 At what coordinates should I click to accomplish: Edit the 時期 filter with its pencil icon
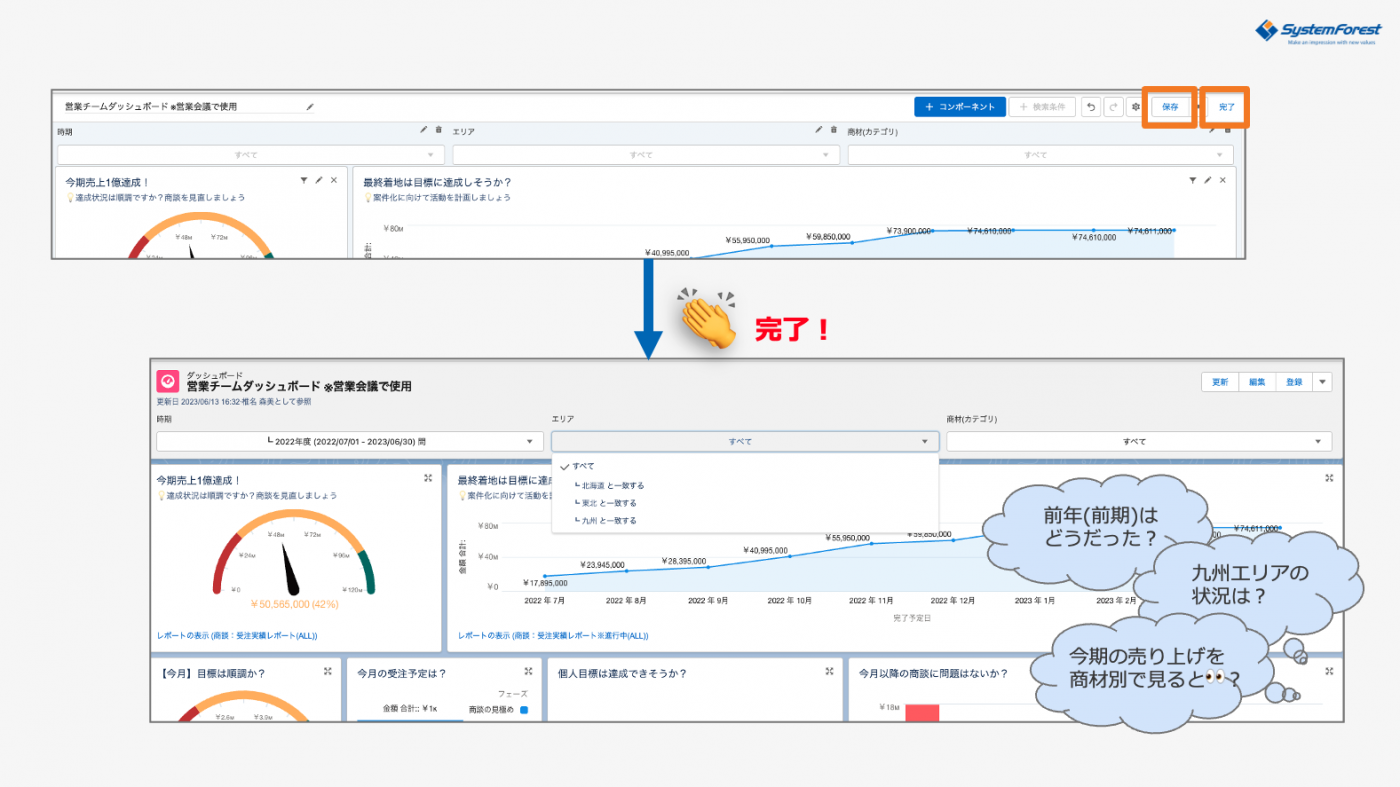click(424, 130)
